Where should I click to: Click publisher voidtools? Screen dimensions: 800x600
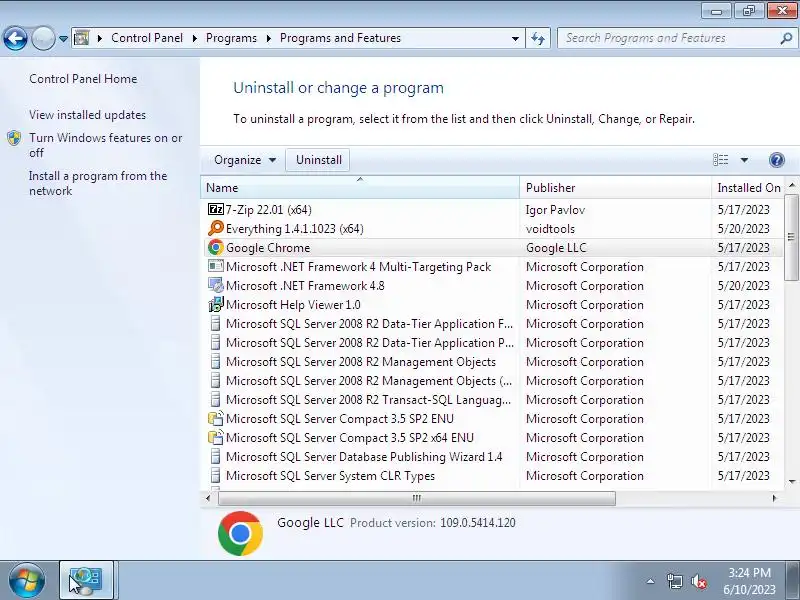point(550,229)
